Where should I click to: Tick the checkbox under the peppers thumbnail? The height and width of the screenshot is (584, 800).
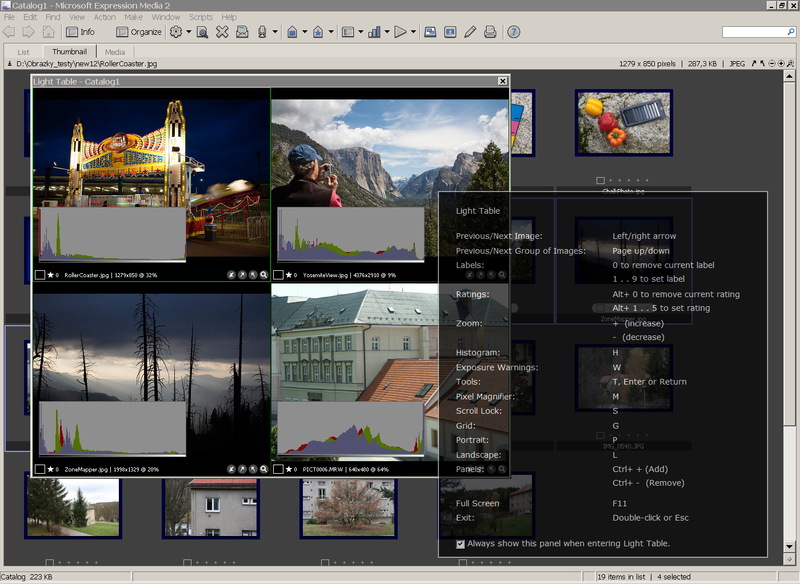coord(601,181)
